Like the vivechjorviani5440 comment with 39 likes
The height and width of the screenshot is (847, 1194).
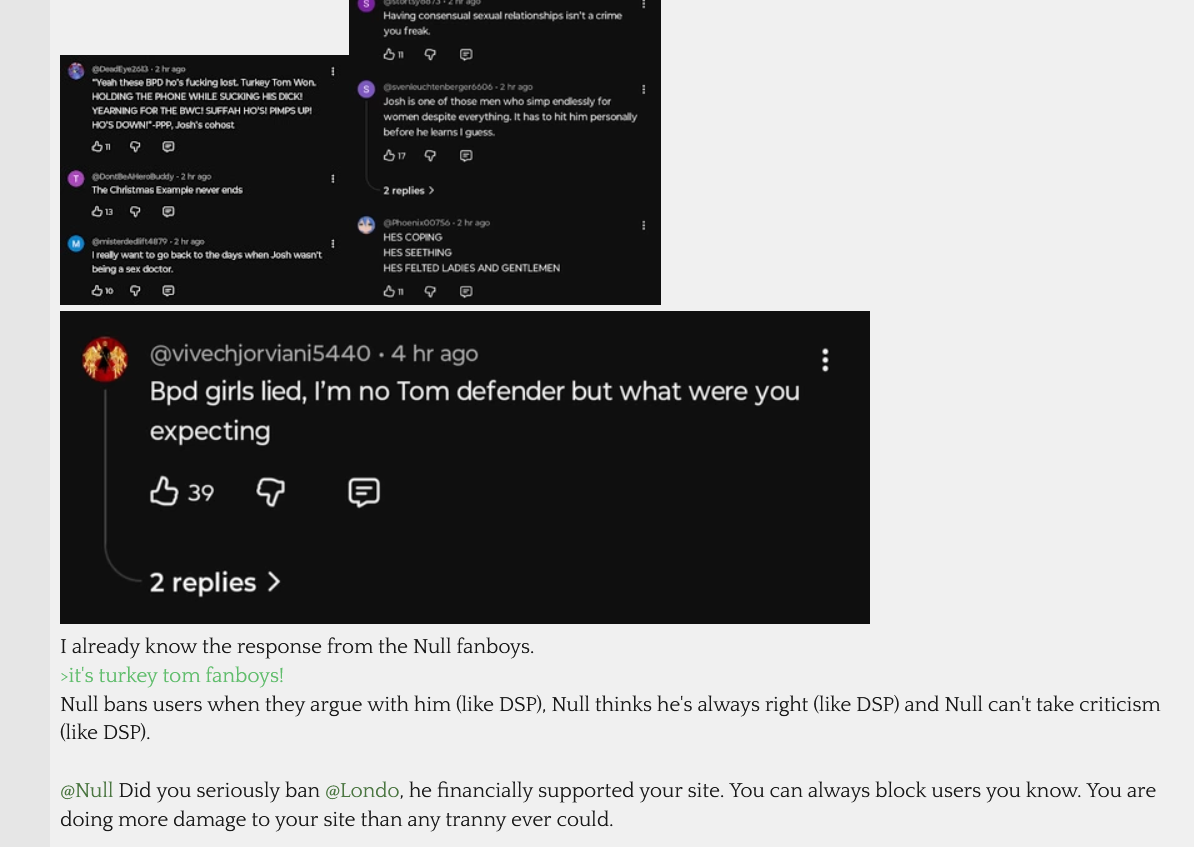point(165,492)
